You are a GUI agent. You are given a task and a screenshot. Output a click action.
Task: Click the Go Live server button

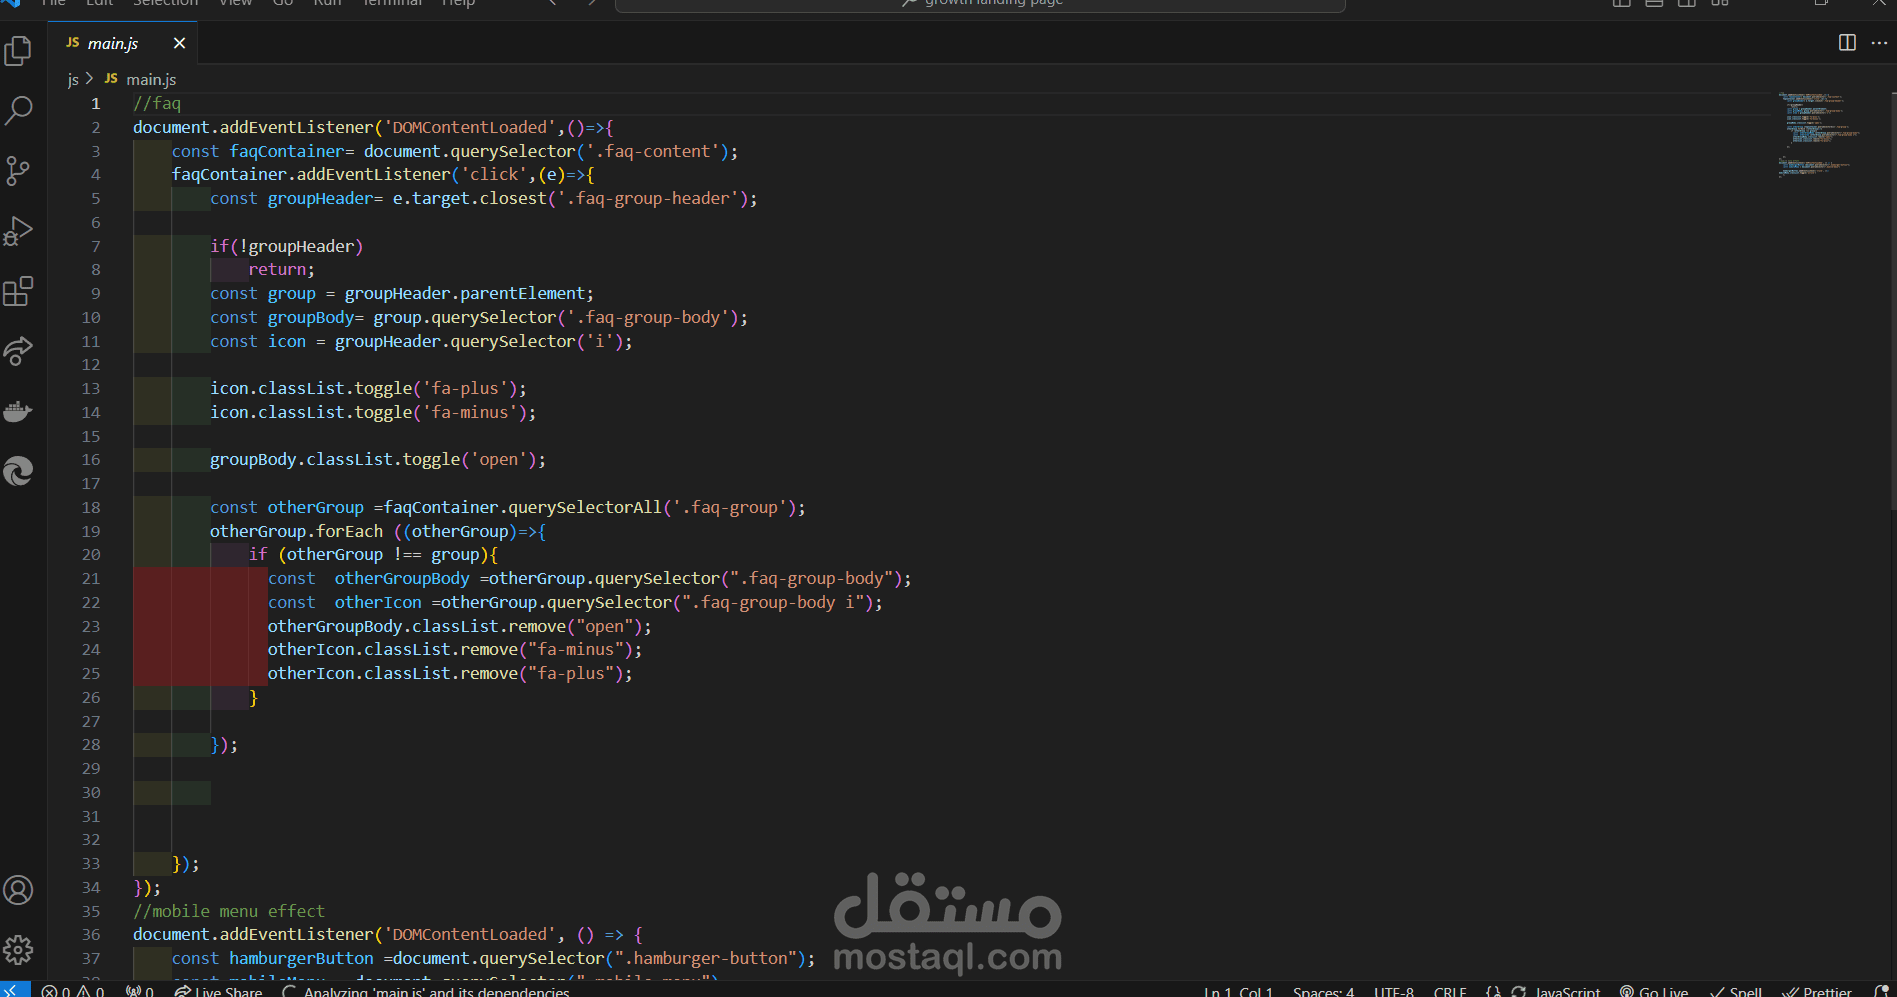pos(1654,991)
